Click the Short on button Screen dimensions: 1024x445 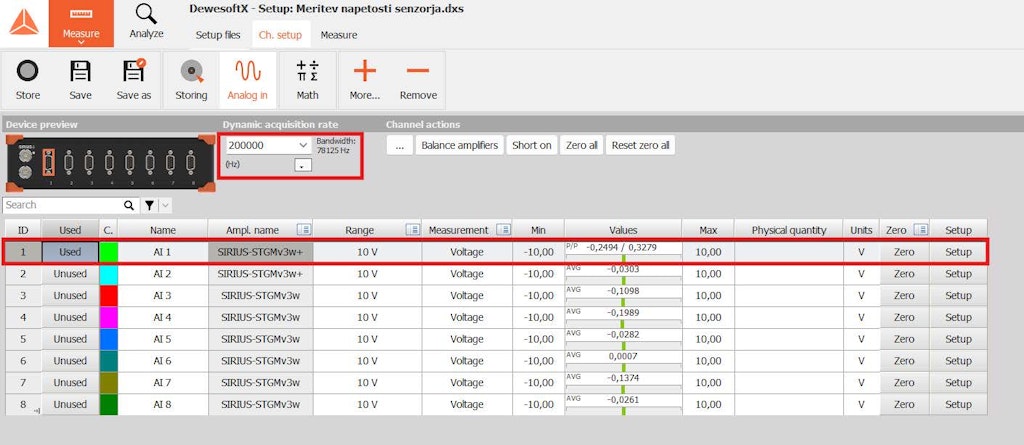[532, 145]
